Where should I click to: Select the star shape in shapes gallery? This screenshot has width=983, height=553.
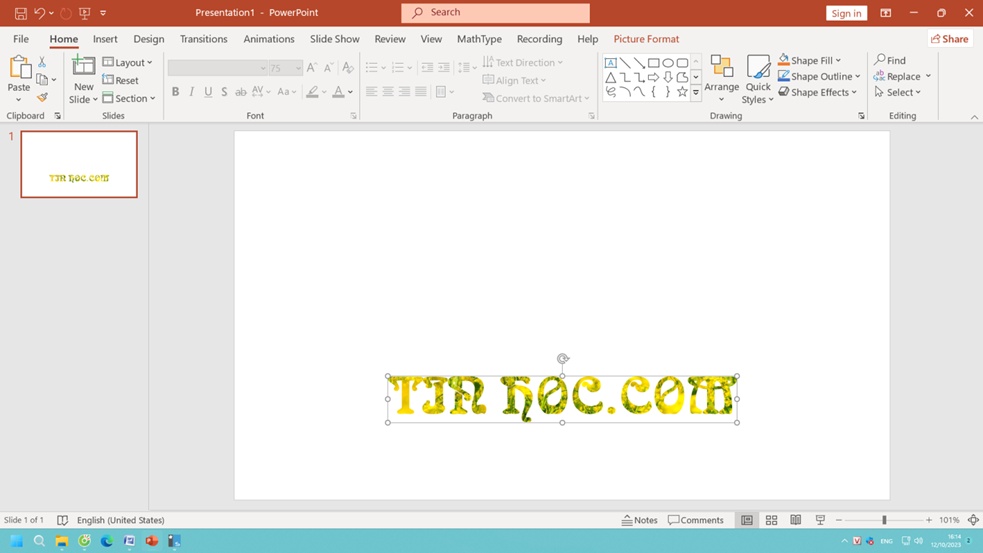pyautogui.click(x=682, y=92)
